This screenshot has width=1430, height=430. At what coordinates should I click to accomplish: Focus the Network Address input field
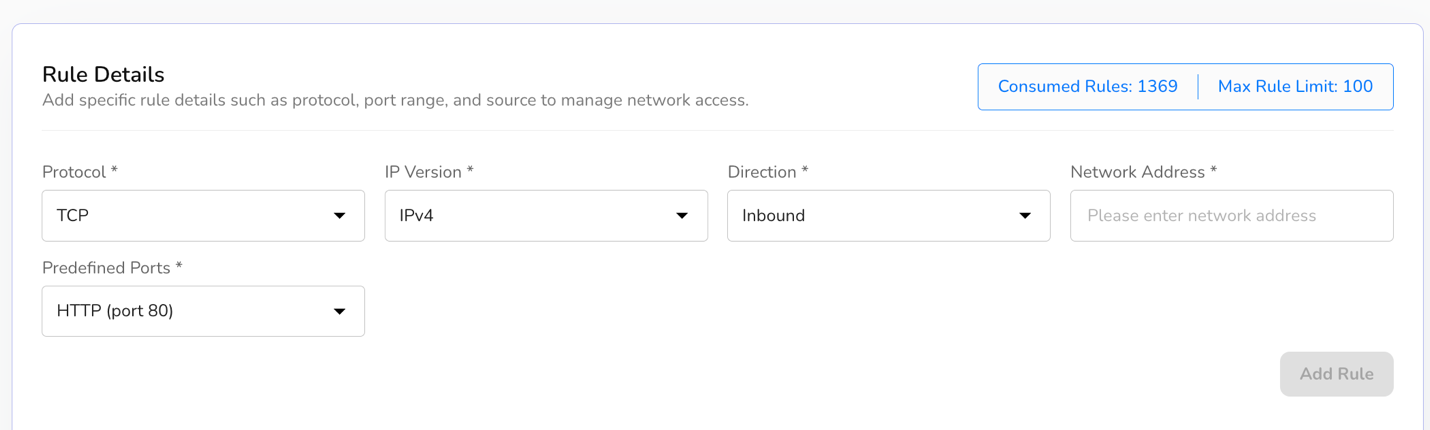(x=1231, y=216)
